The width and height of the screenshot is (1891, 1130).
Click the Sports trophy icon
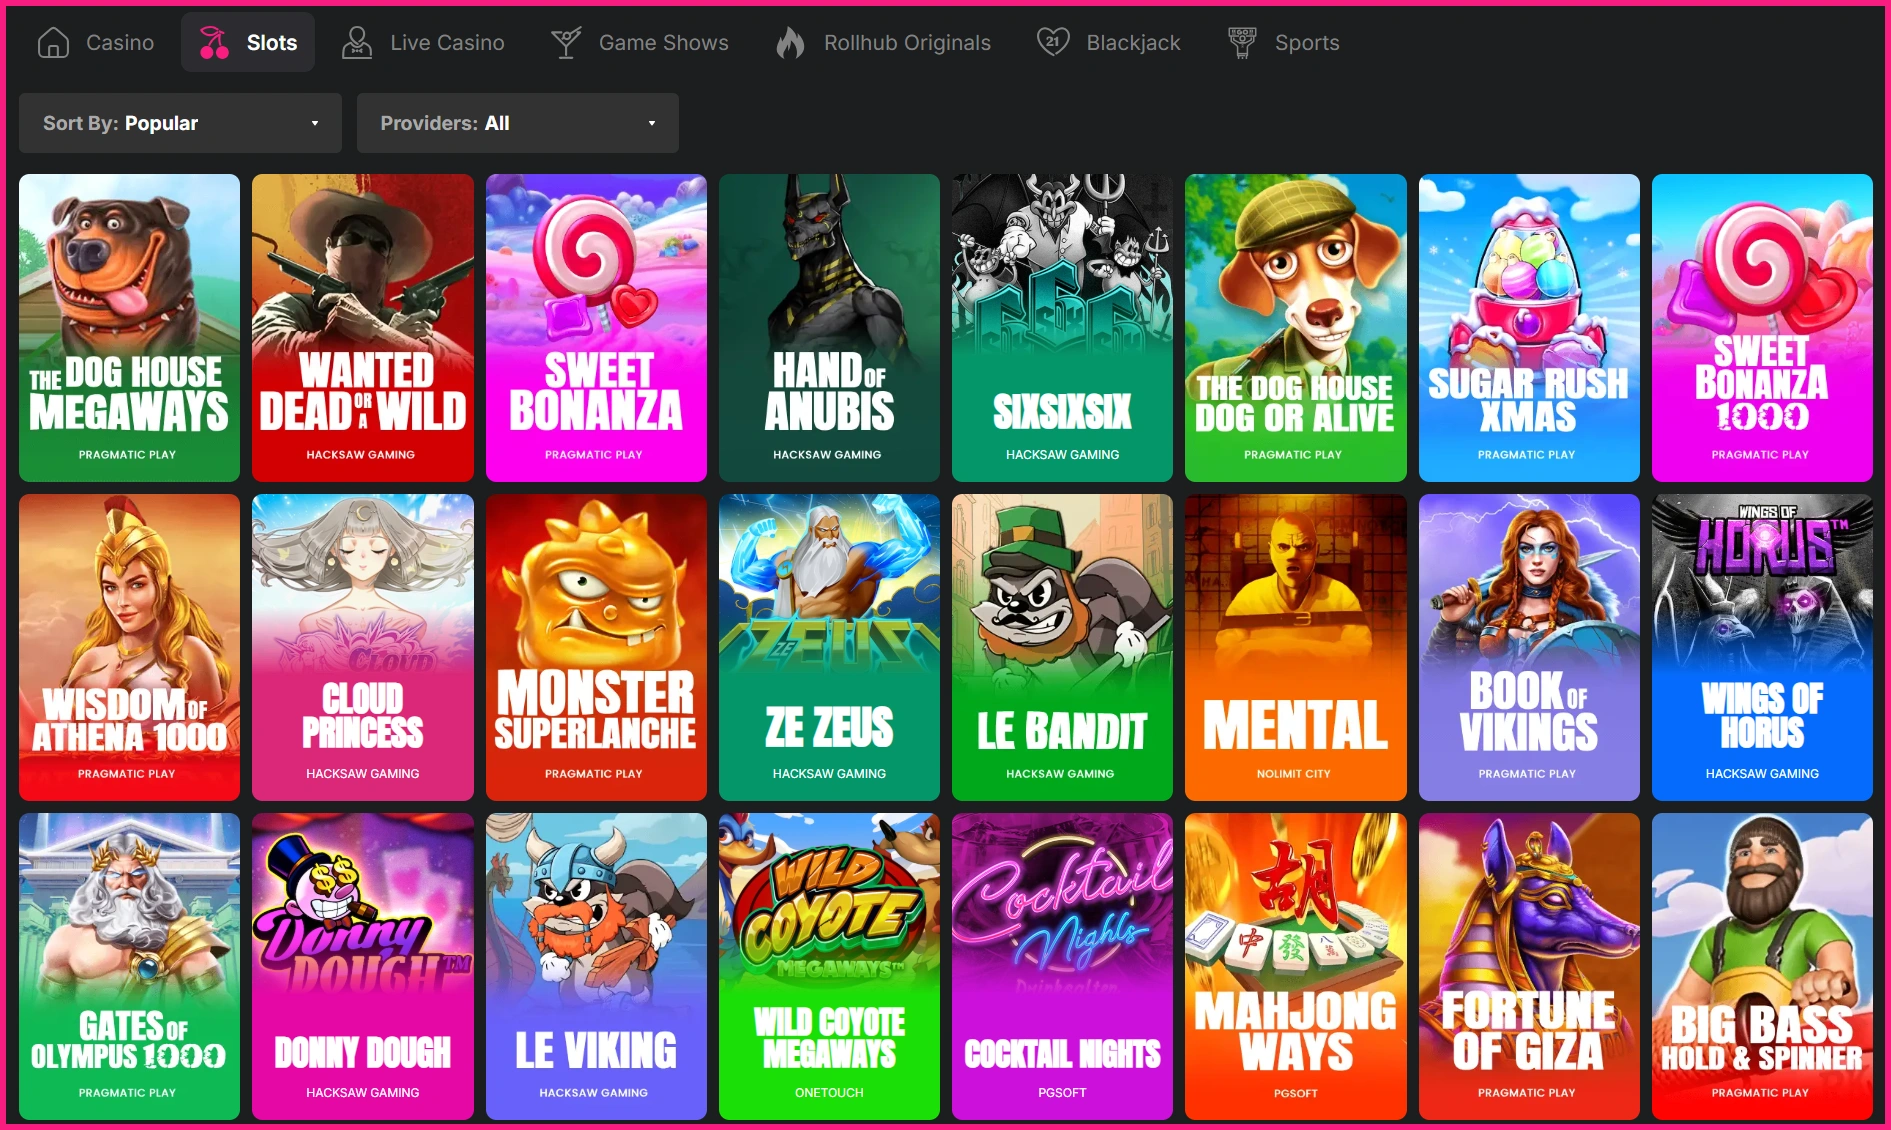(1242, 42)
